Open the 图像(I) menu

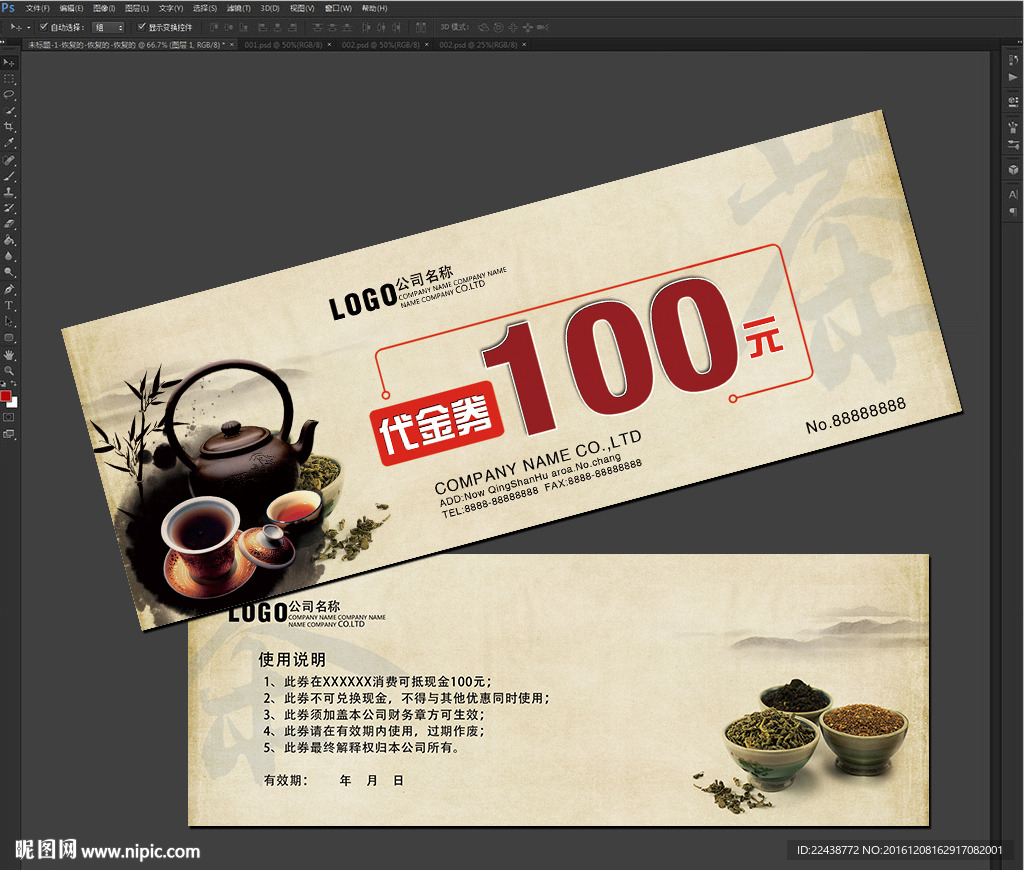click(104, 8)
